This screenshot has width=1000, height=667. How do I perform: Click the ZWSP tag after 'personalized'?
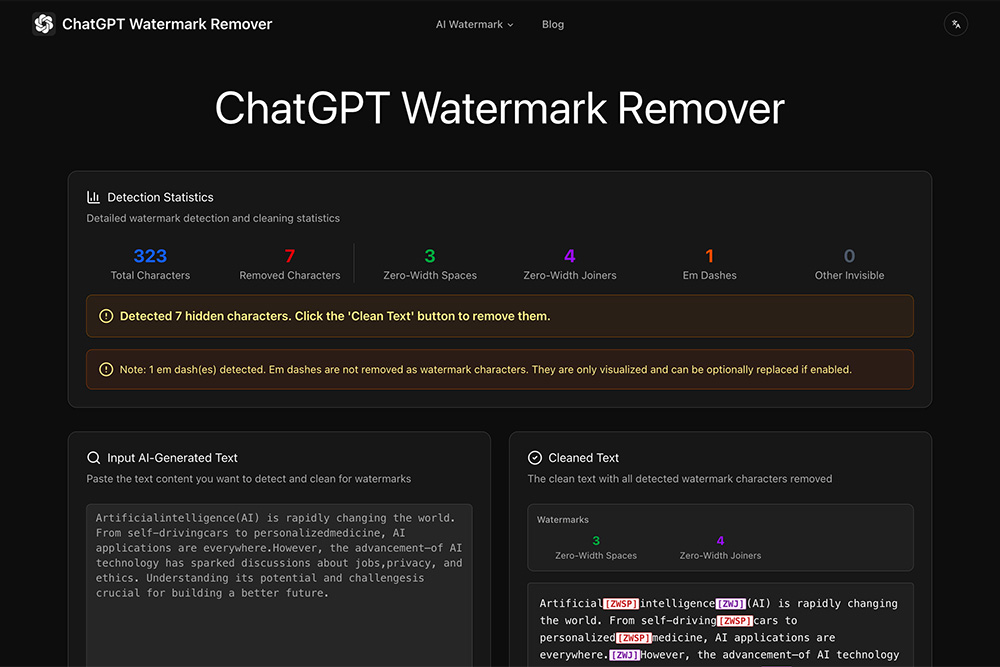(x=633, y=638)
